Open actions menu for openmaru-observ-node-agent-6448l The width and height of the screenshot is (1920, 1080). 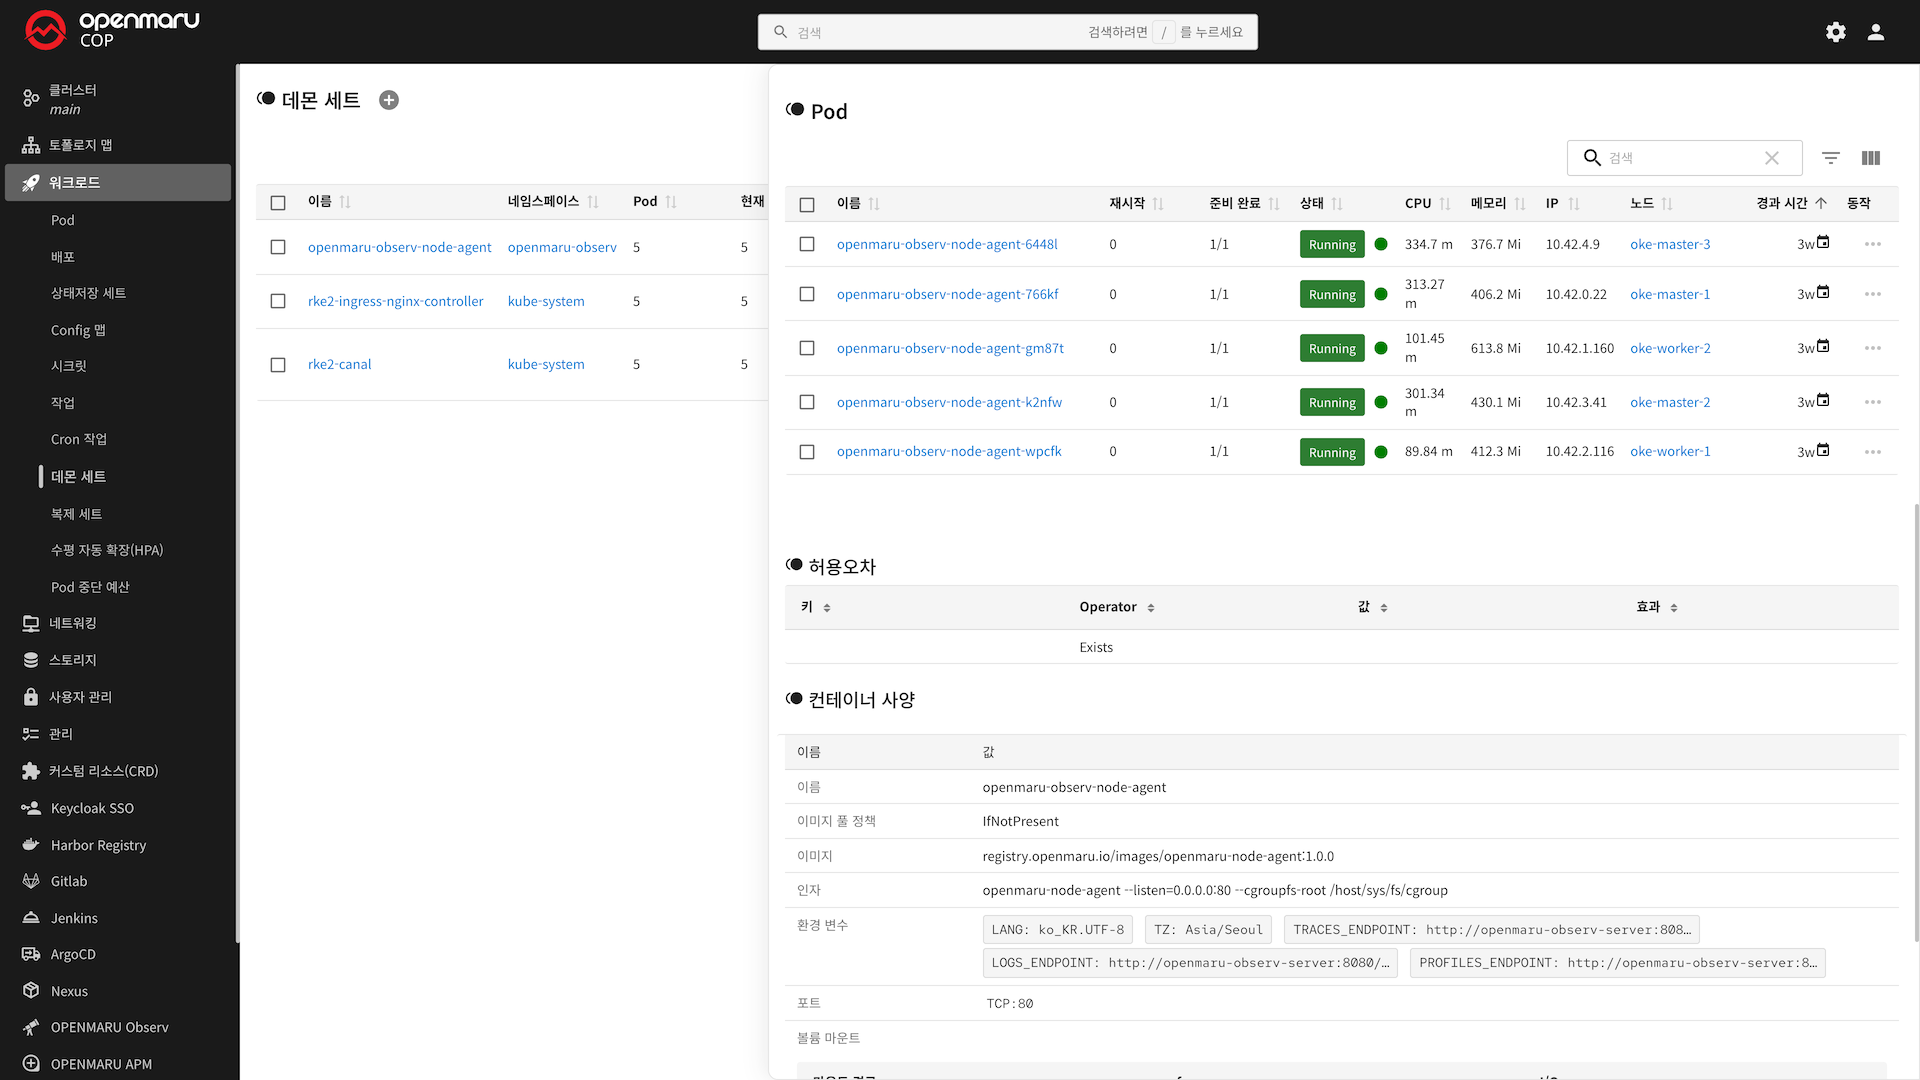(1872, 244)
